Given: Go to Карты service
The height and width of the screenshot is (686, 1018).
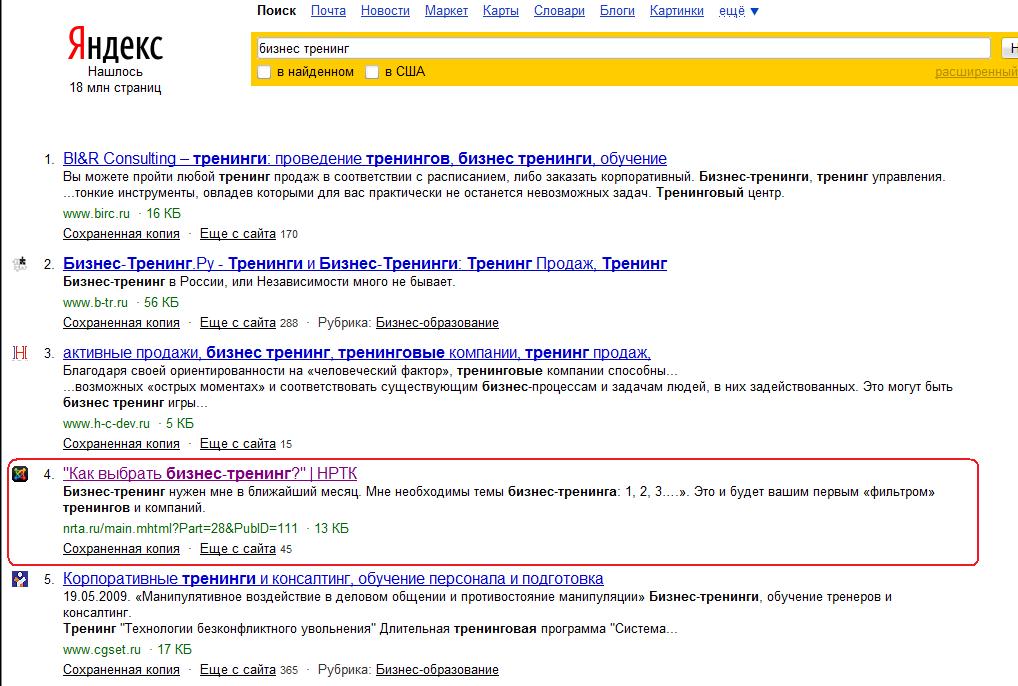Looking at the screenshot, I should pyautogui.click(x=501, y=11).
